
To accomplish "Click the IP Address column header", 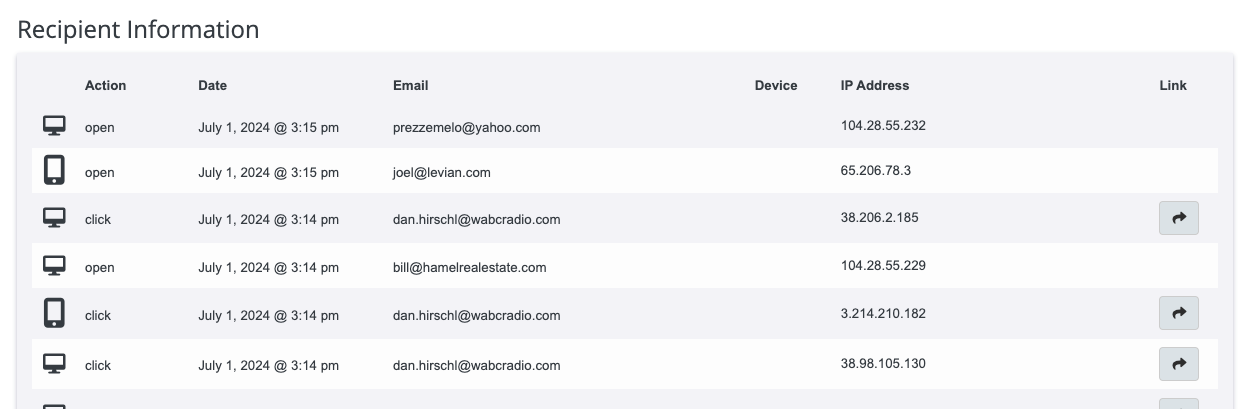I will coord(875,85).
